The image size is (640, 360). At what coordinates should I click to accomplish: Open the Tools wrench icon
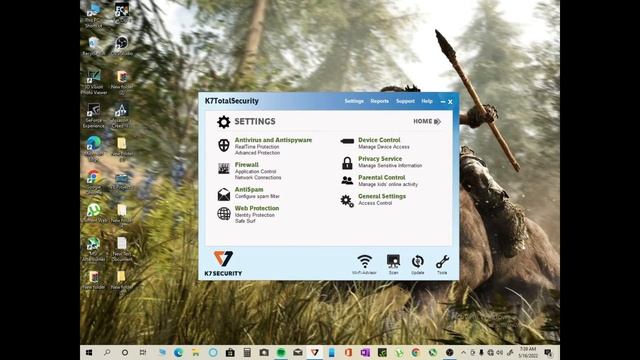point(442,264)
